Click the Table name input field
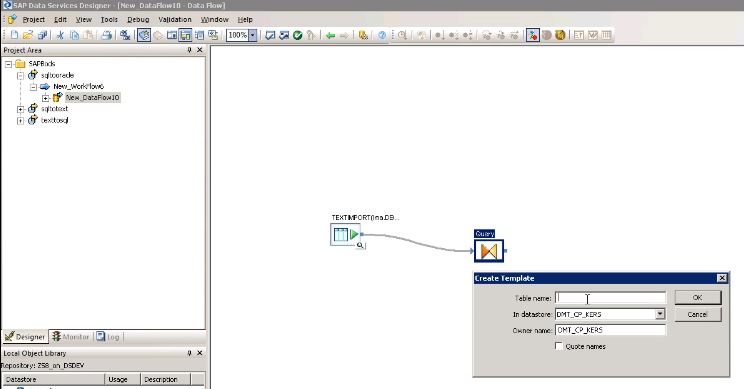This screenshot has height=389, width=744. (610, 298)
